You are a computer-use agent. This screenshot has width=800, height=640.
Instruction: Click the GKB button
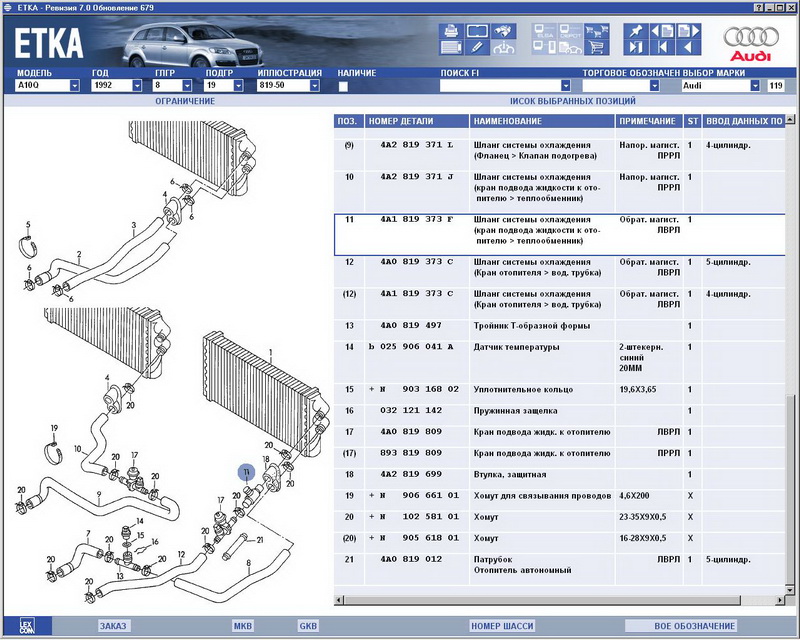click(x=308, y=626)
